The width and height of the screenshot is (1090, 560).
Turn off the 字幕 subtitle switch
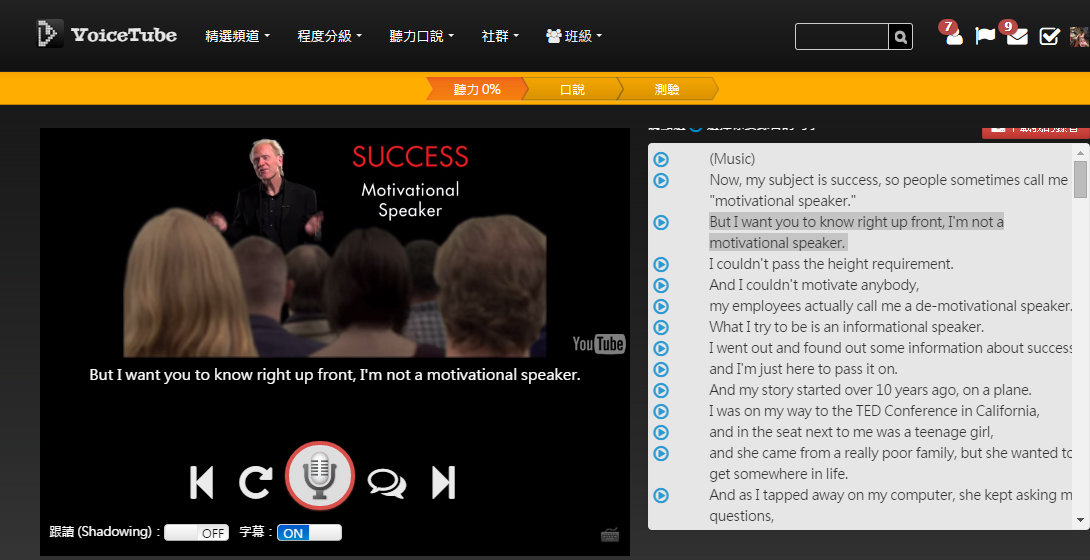309,533
